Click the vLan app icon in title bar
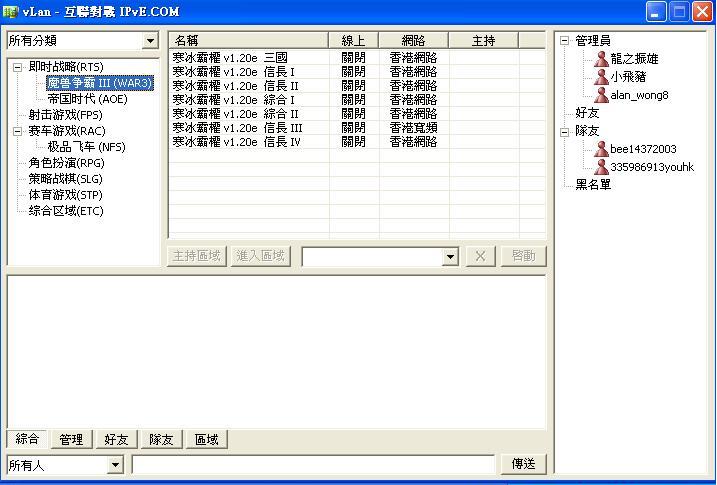The width and height of the screenshot is (717, 485). pyautogui.click(x=10, y=12)
